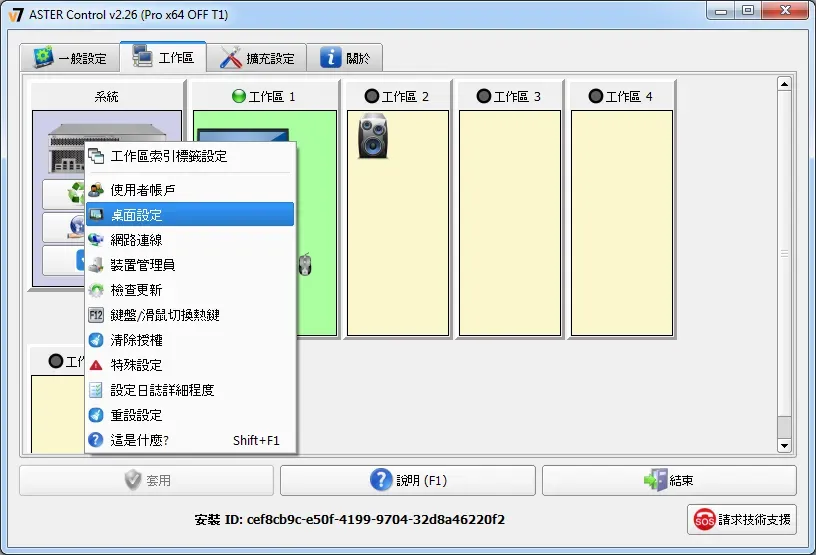Open the 一般設定 tab
Image resolution: width=816 pixels, height=555 pixels.
(x=70, y=58)
